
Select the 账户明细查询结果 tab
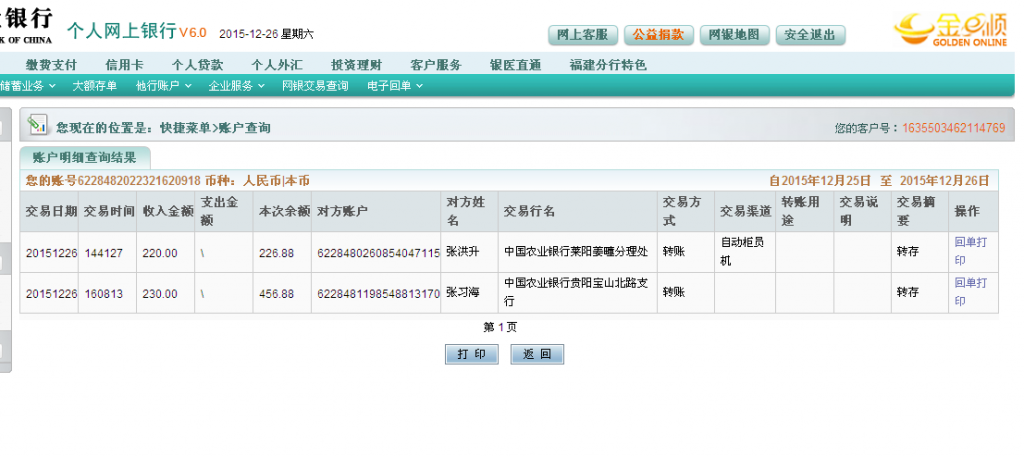(84, 157)
